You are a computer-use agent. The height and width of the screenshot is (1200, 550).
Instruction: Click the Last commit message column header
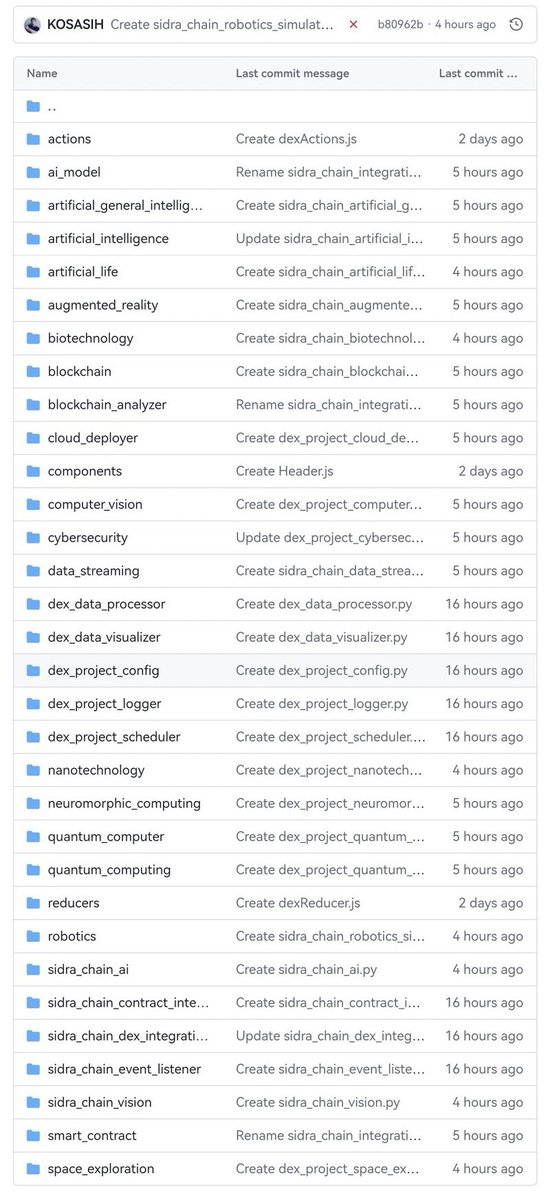coord(292,73)
